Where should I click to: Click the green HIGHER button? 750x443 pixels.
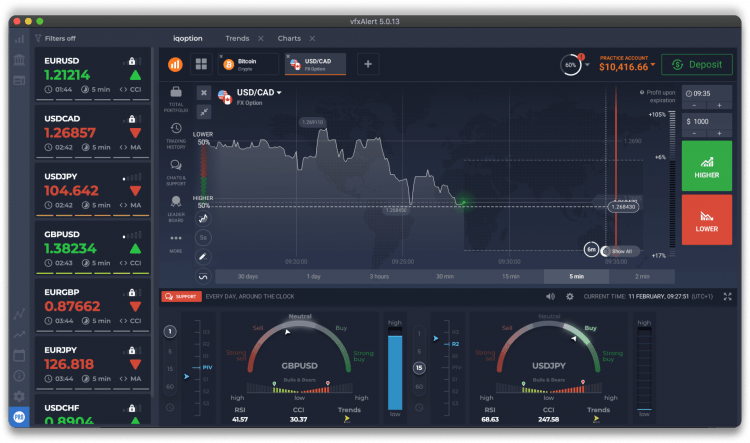click(706, 166)
